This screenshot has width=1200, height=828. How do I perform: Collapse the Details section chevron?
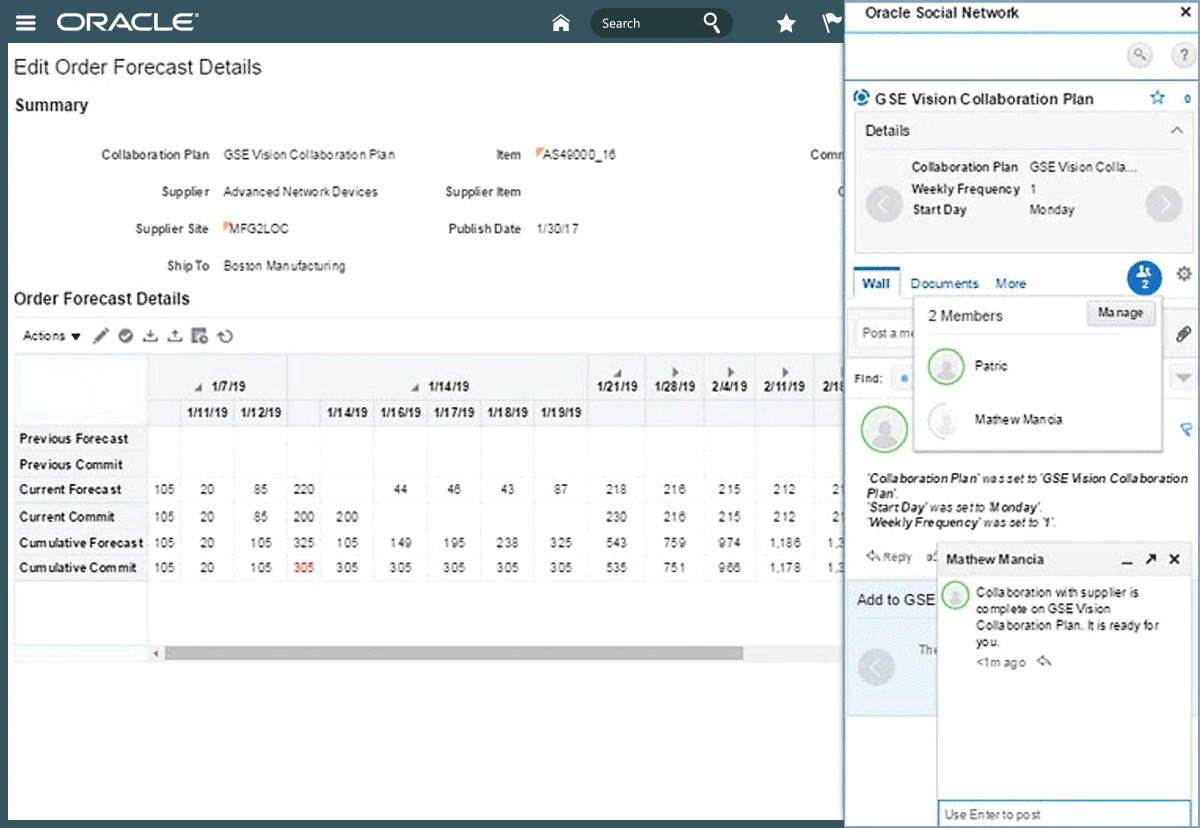click(1176, 130)
